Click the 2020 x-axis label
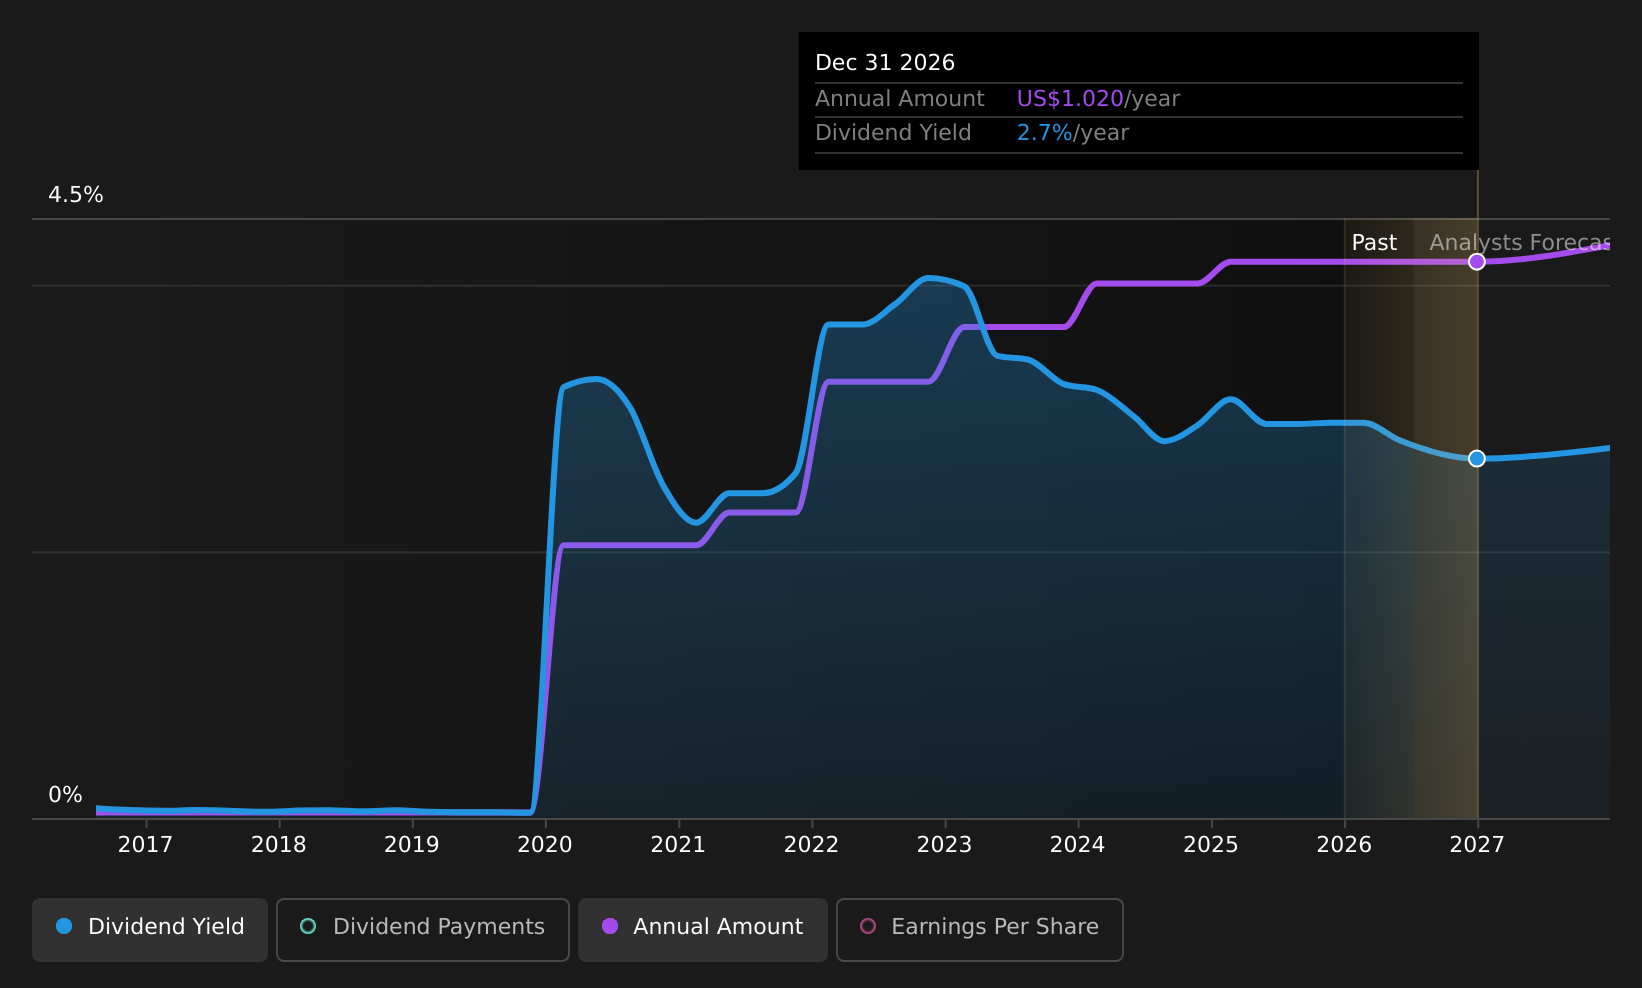Image resolution: width=1642 pixels, height=988 pixels. click(x=545, y=845)
